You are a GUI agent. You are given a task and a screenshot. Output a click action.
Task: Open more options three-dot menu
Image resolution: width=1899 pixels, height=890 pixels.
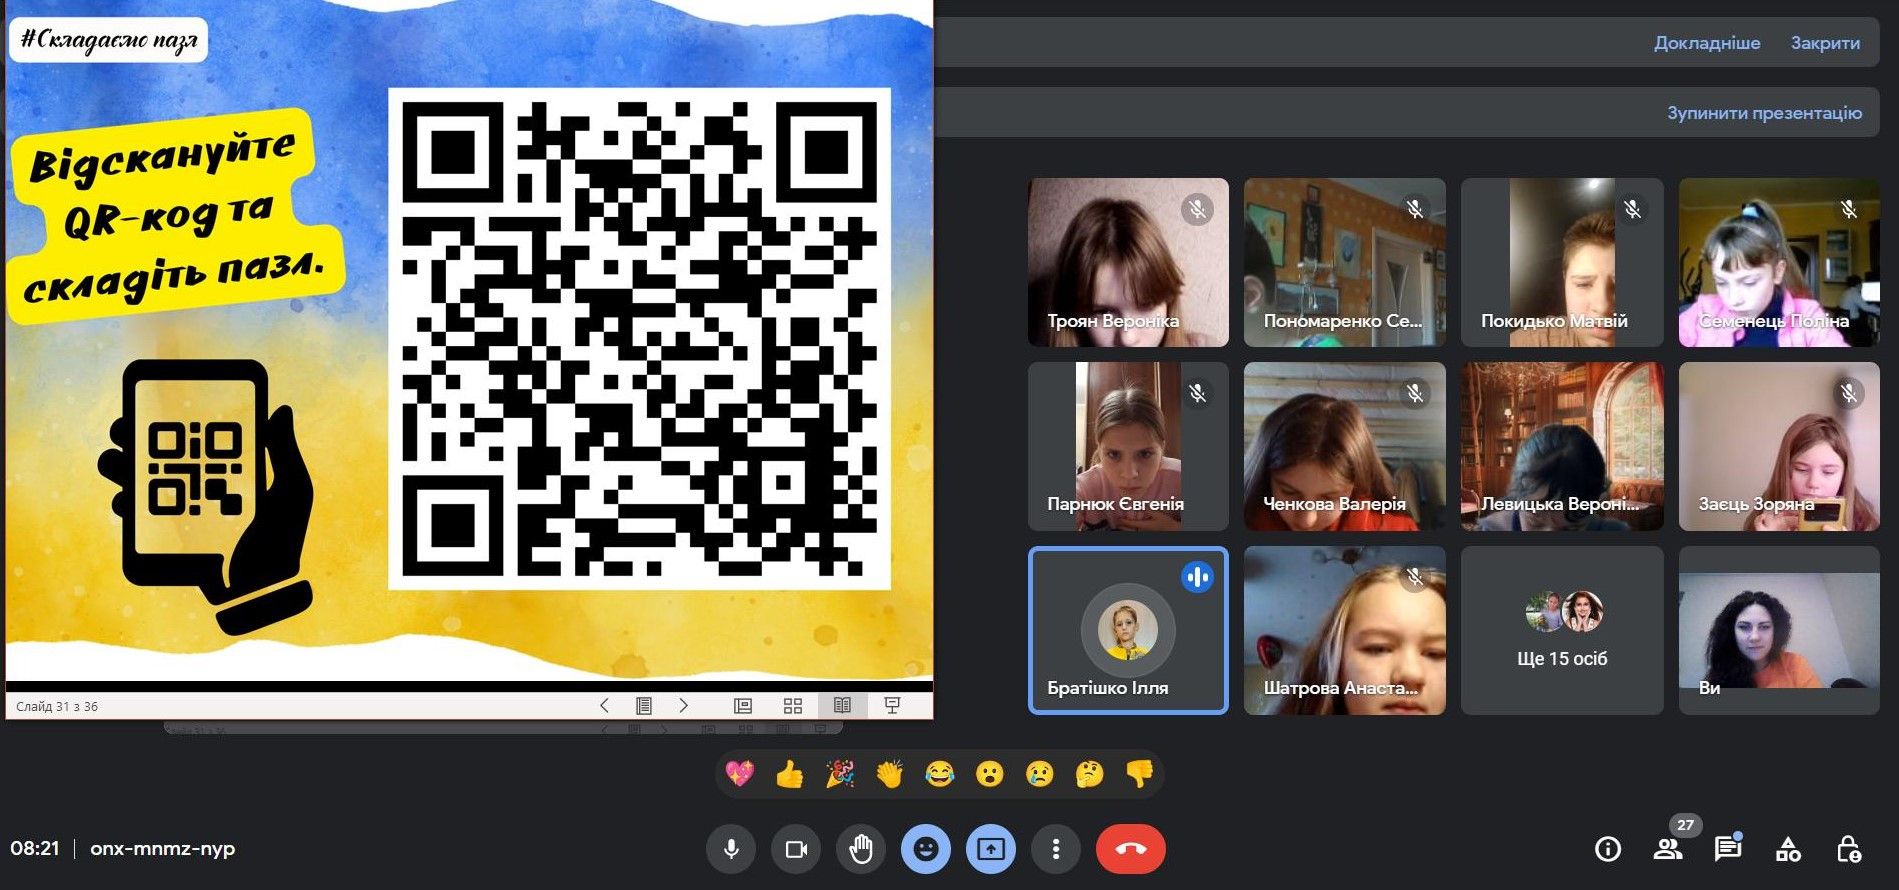point(1056,849)
